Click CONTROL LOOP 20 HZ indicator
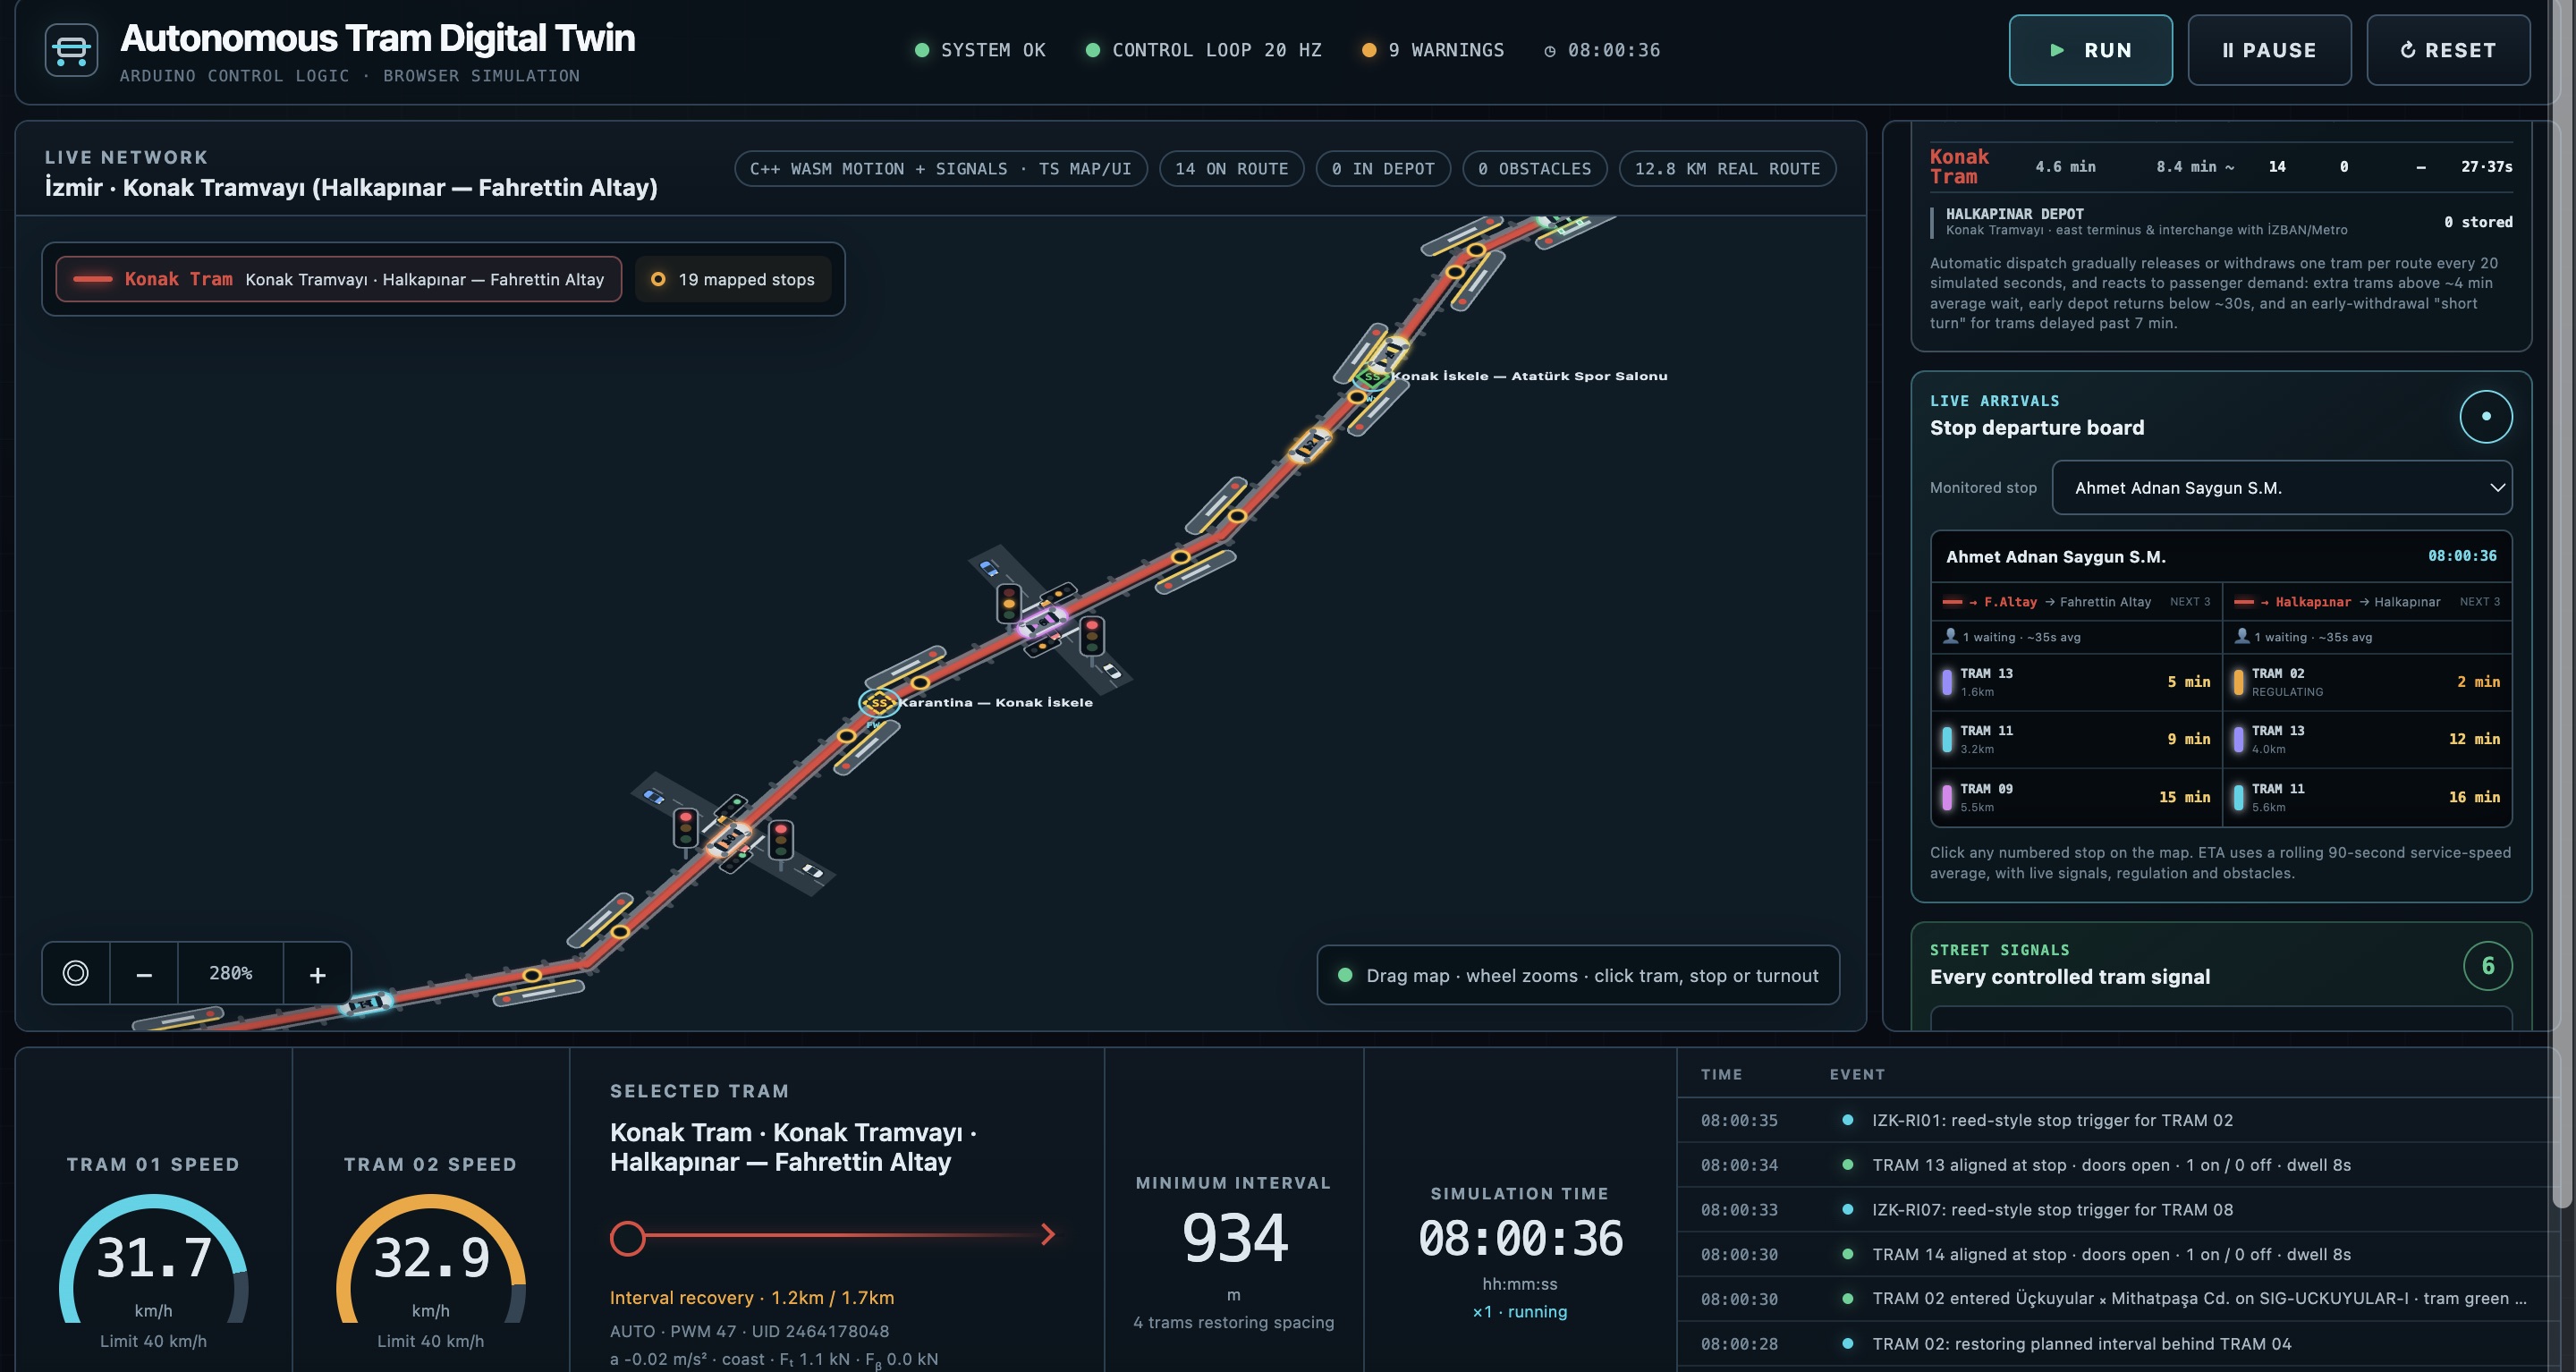The width and height of the screenshot is (2576, 1372). [1204, 50]
